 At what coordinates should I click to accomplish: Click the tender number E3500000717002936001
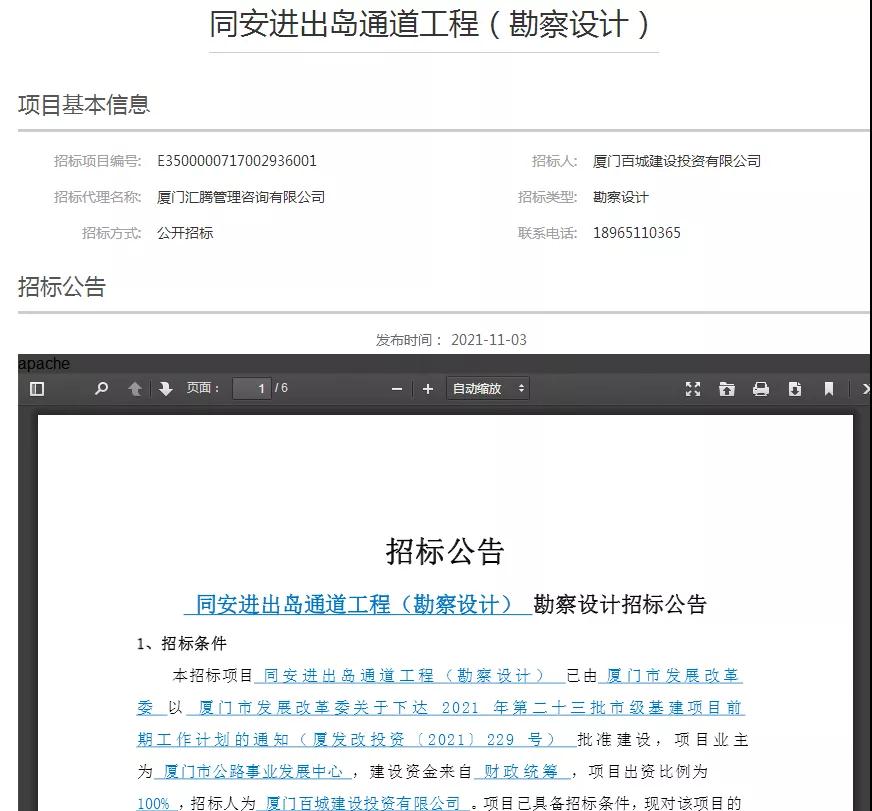[x=237, y=161]
